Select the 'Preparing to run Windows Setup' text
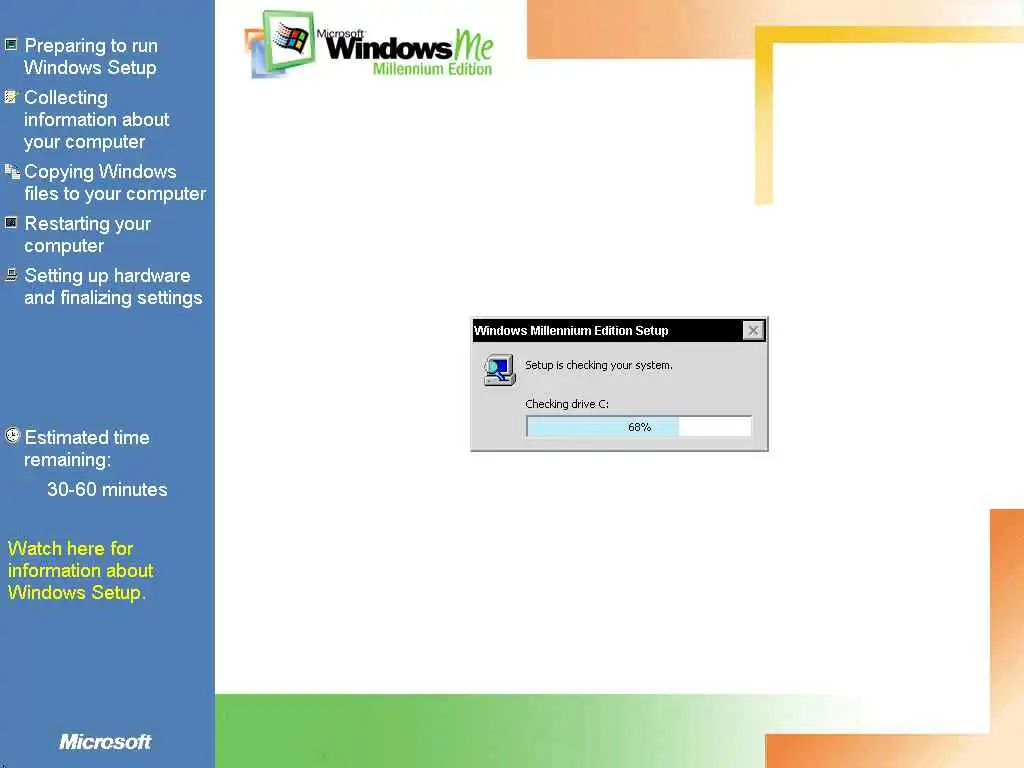Screen dimensions: 1024x768 point(91,56)
